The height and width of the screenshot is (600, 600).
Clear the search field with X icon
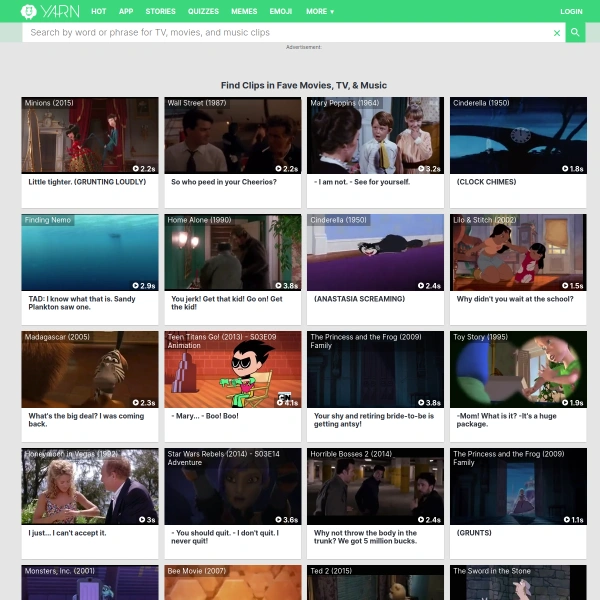pos(557,33)
